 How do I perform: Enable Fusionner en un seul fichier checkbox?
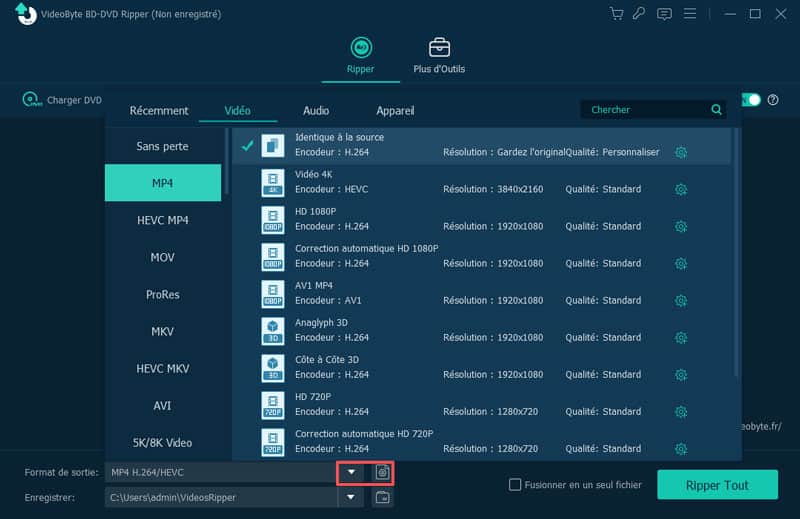tap(515, 485)
